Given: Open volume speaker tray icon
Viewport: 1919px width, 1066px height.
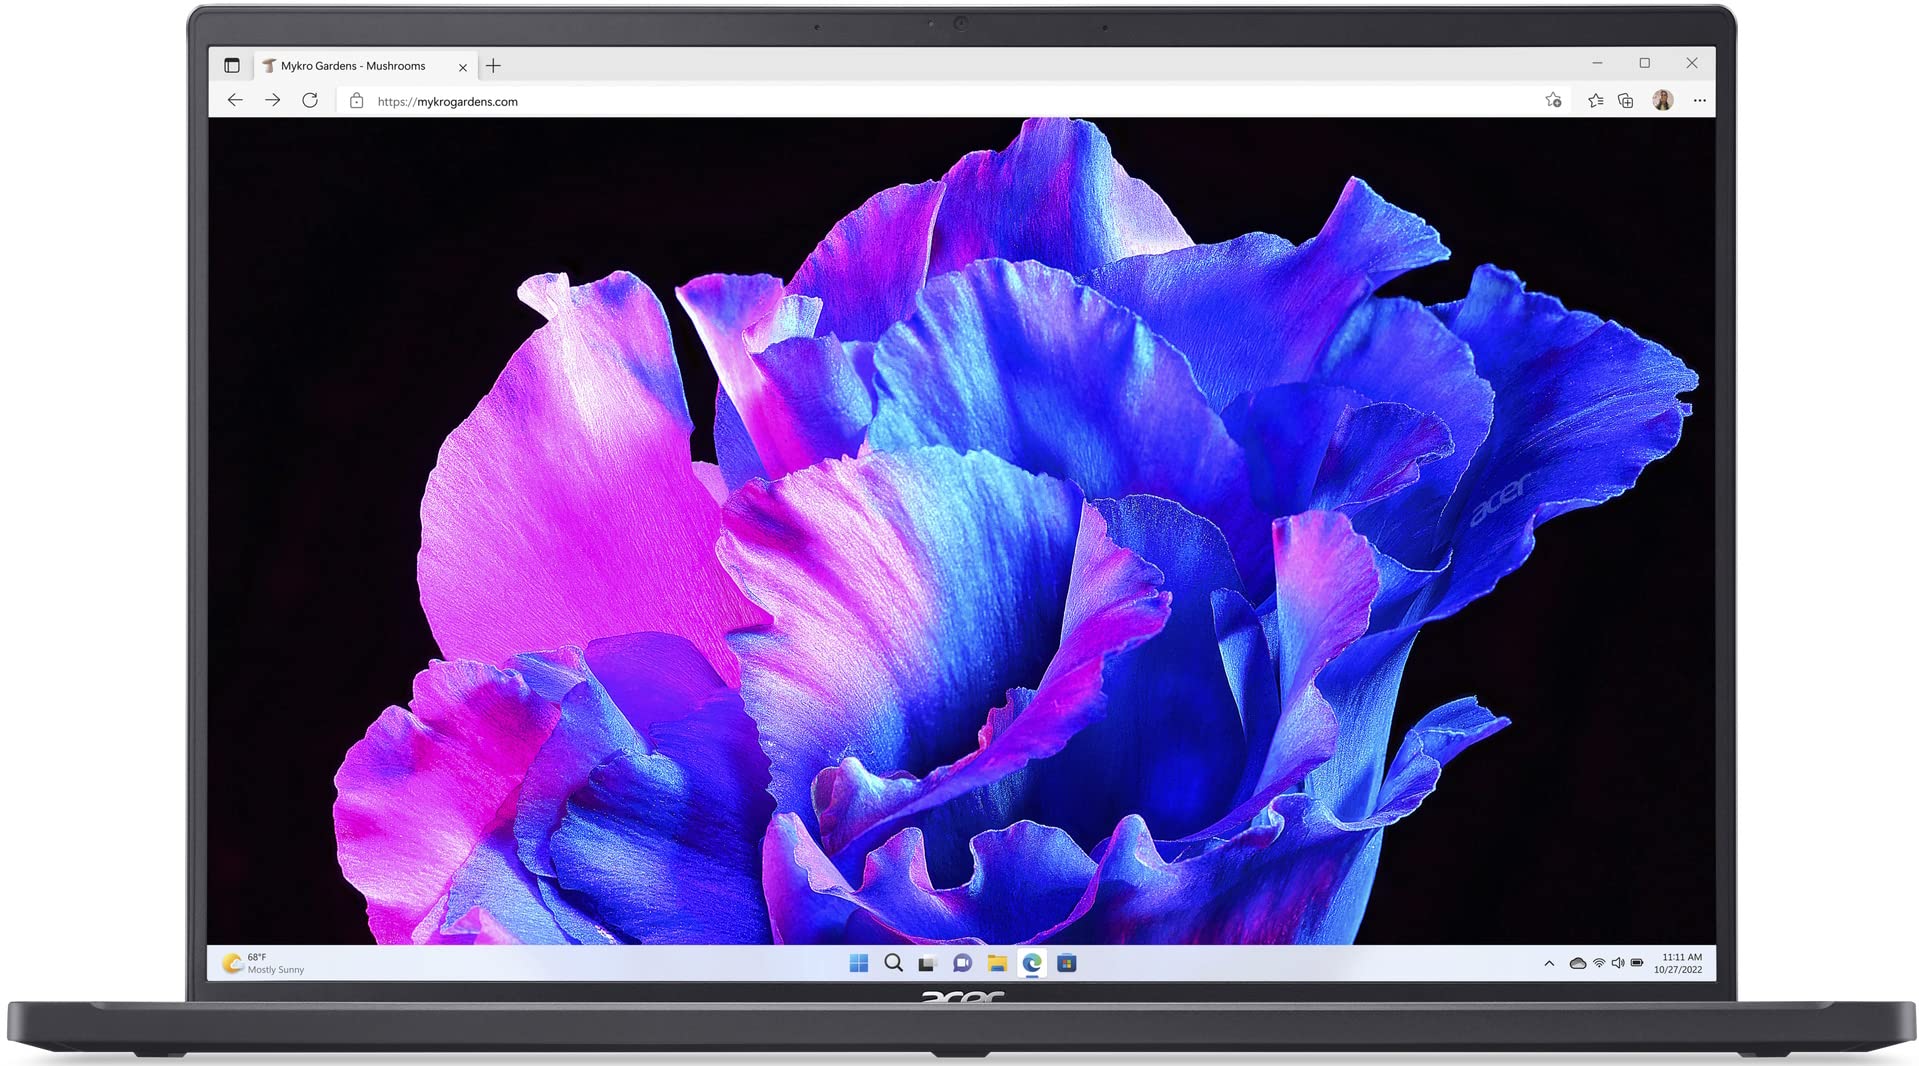Looking at the screenshot, I should click(x=1618, y=963).
